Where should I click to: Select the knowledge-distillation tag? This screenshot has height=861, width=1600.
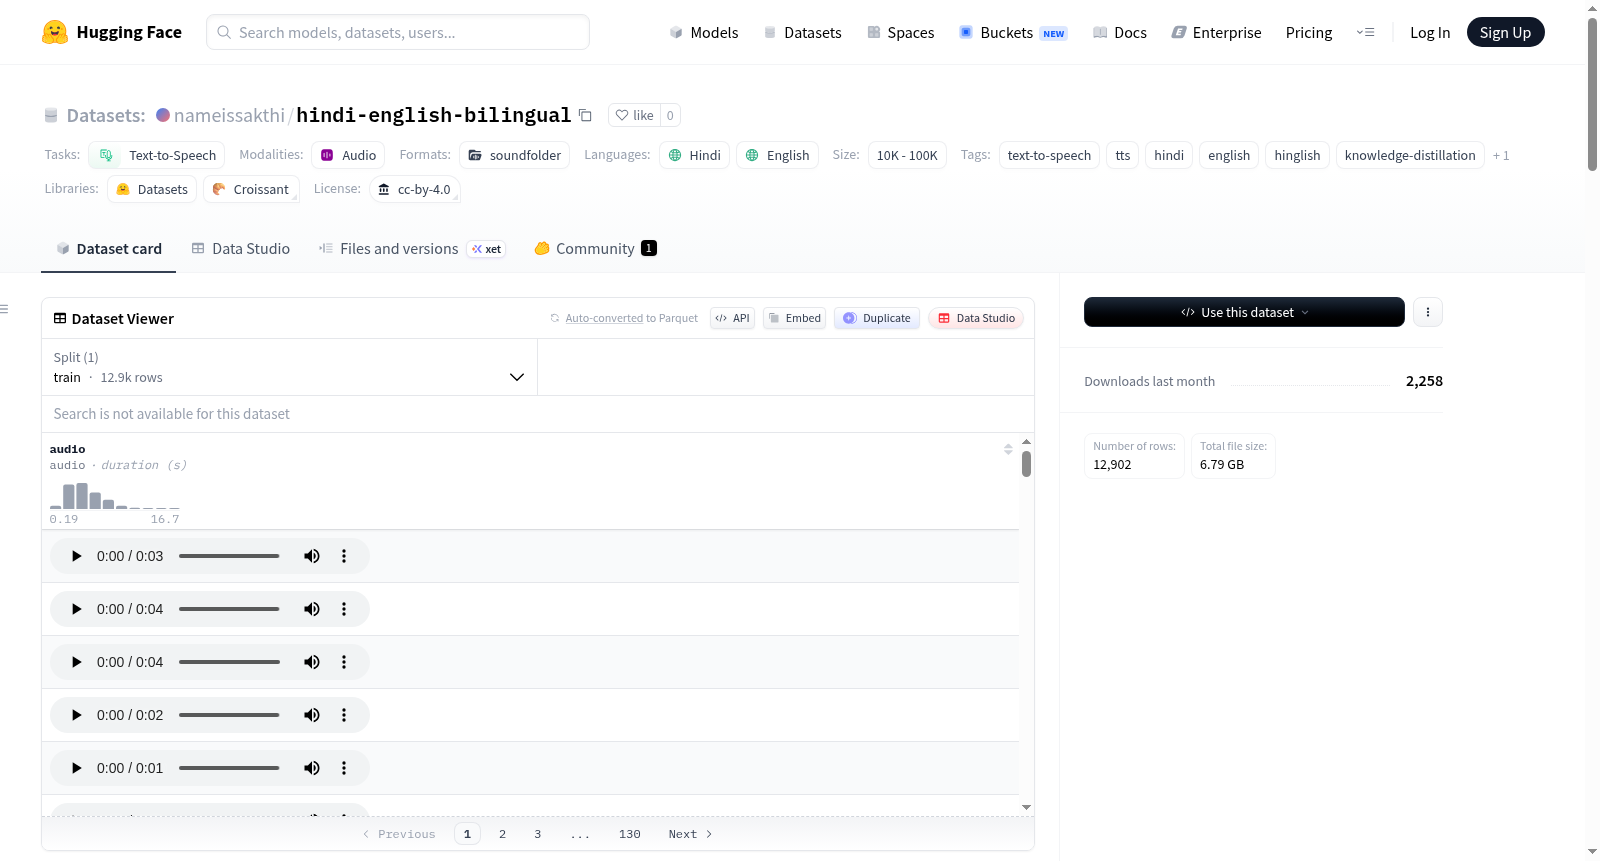coord(1410,155)
